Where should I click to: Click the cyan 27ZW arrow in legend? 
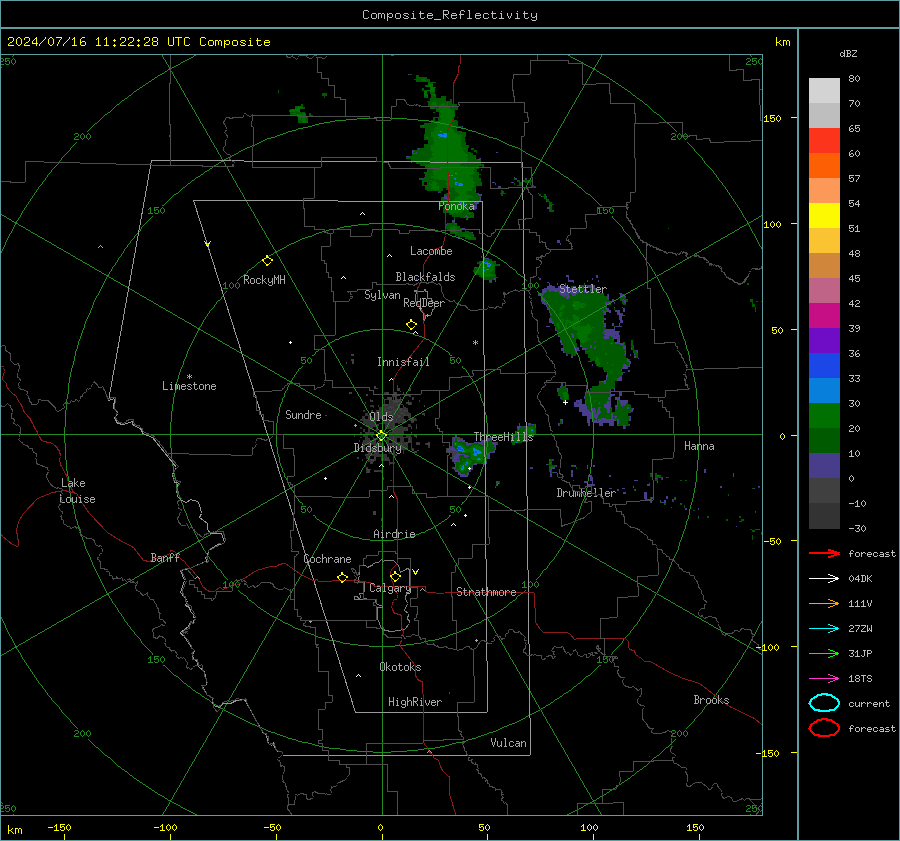coord(824,629)
